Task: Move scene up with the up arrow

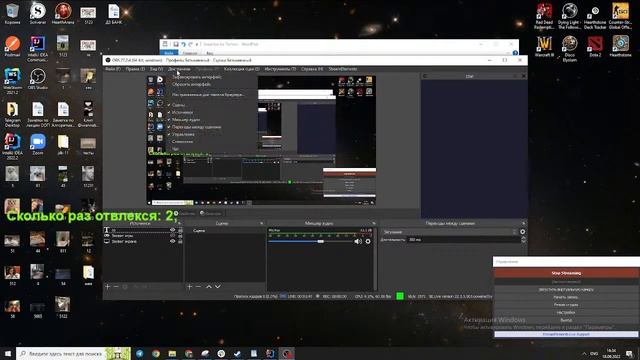Action: click(209, 287)
